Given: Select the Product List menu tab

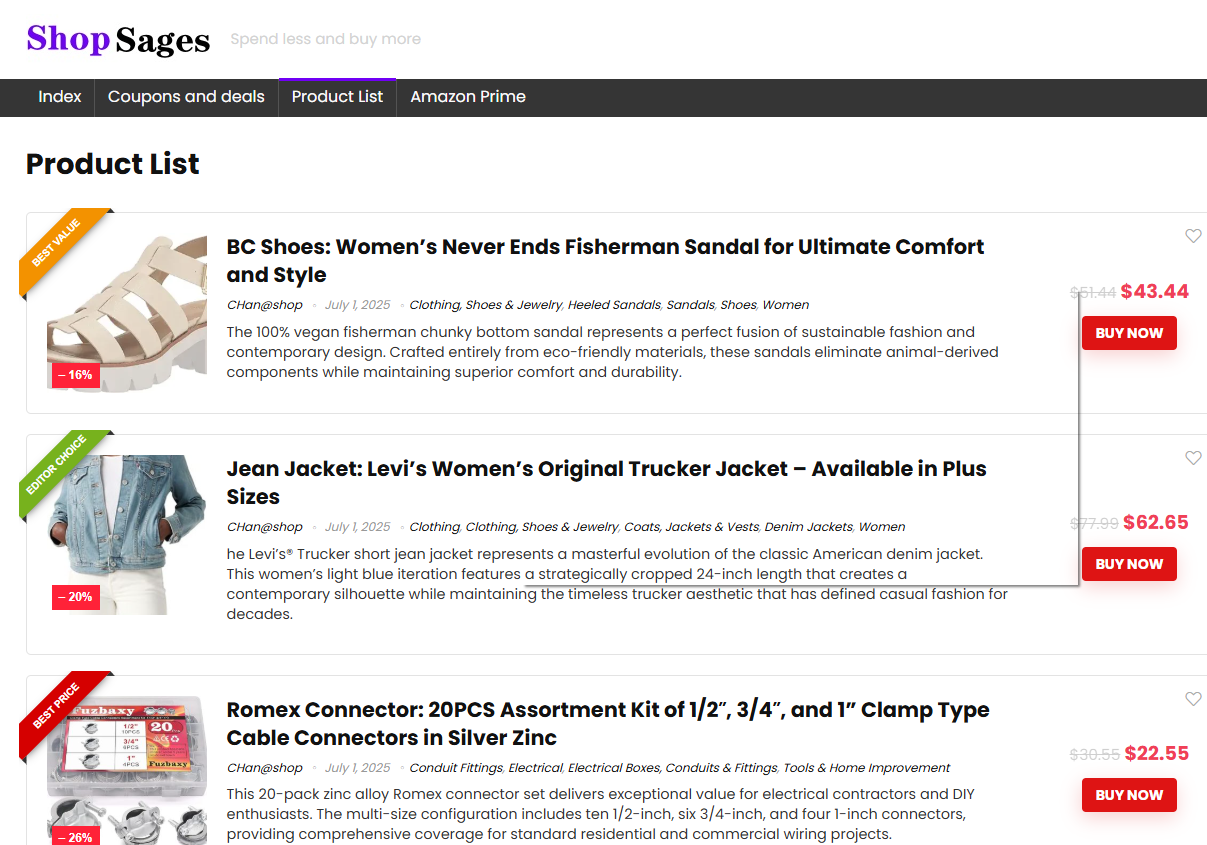Looking at the screenshot, I should click(337, 97).
